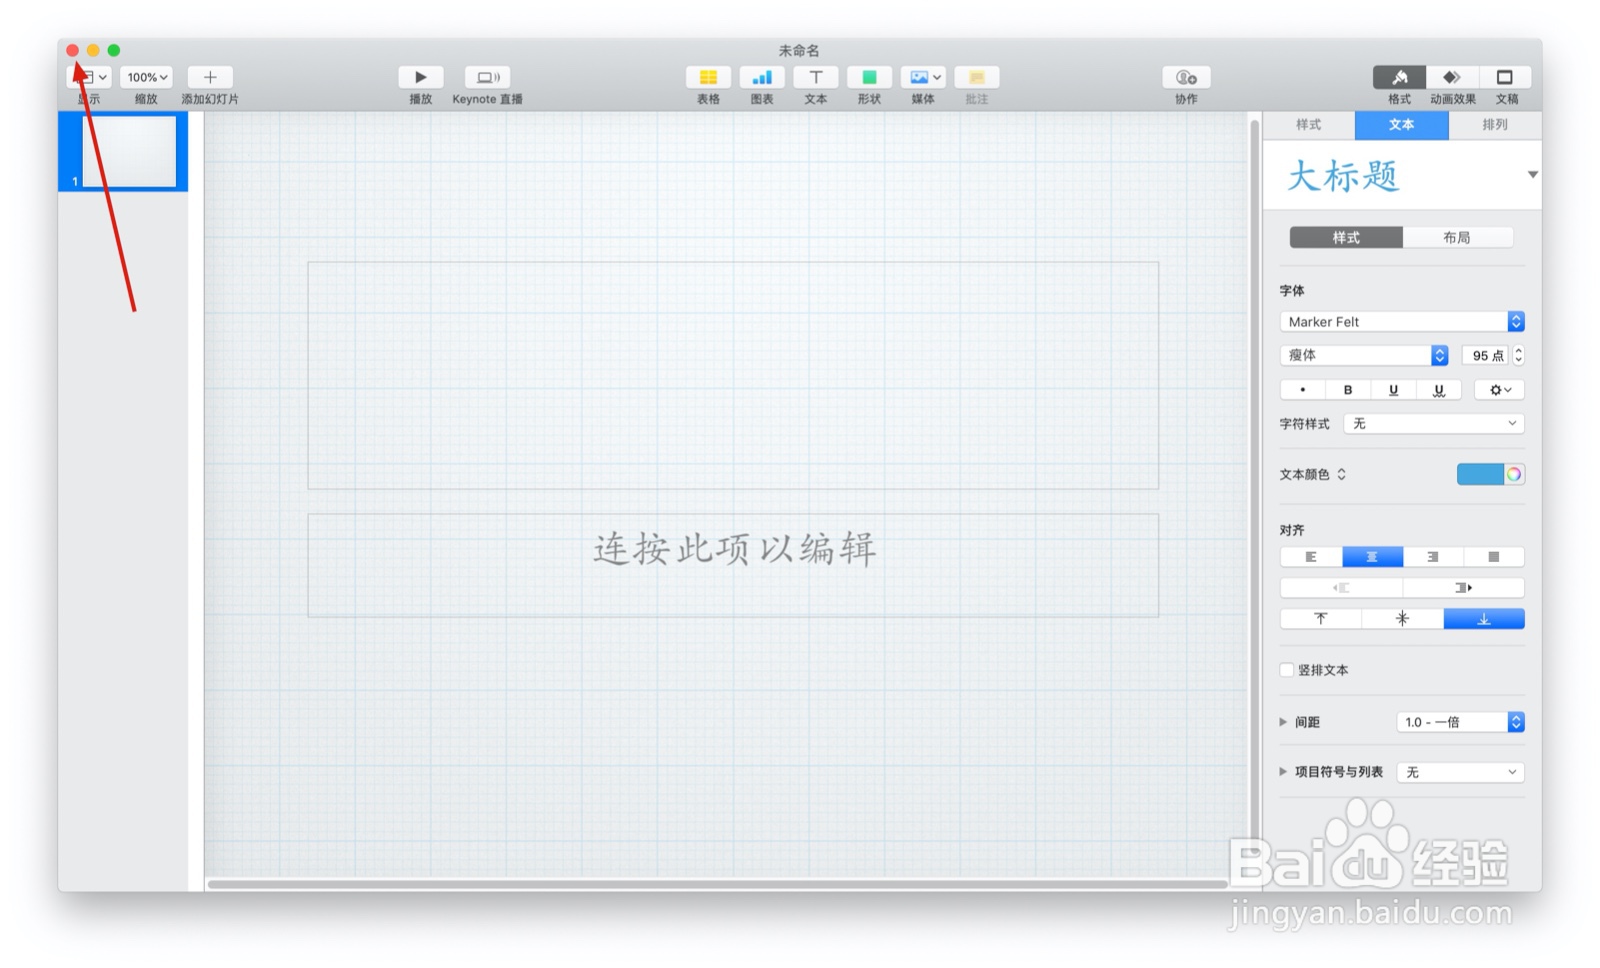Expand paragraph style 大标题 dropdown arrow
1600x968 pixels.
coord(1532,175)
